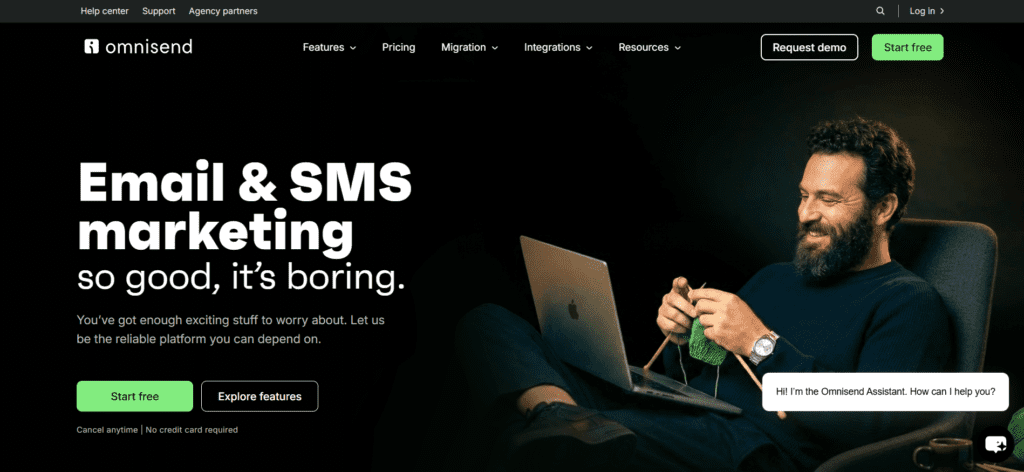Visit the Agency partners page

coord(223,11)
